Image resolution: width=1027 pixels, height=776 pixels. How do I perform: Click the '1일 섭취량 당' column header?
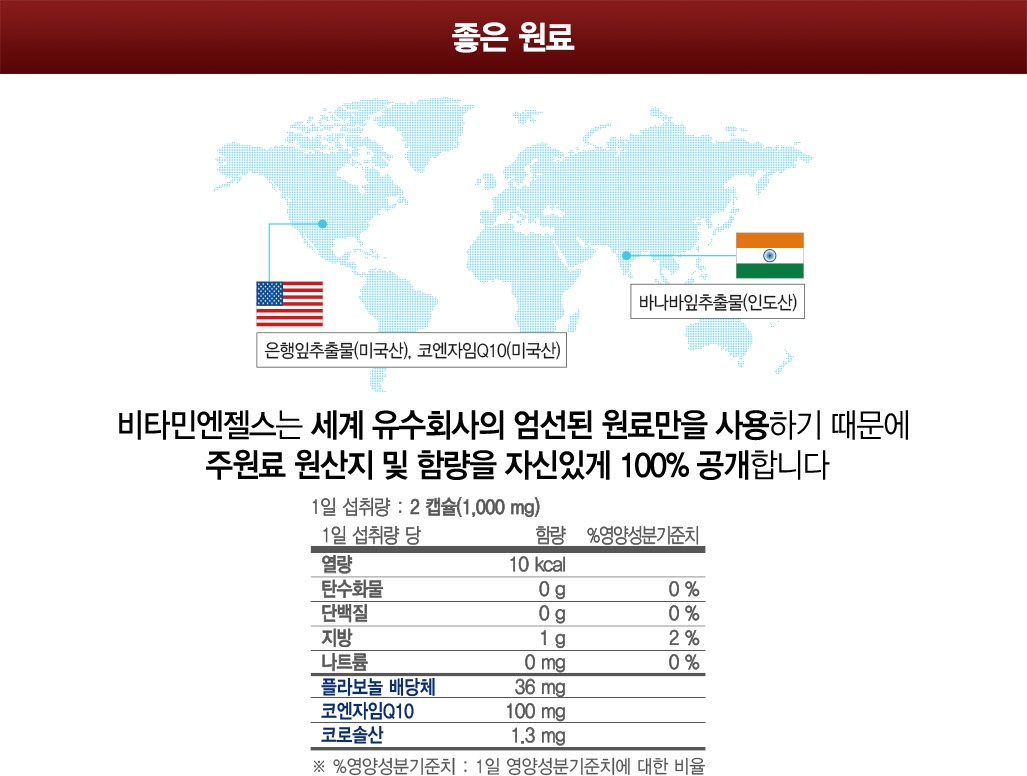coord(371,535)
